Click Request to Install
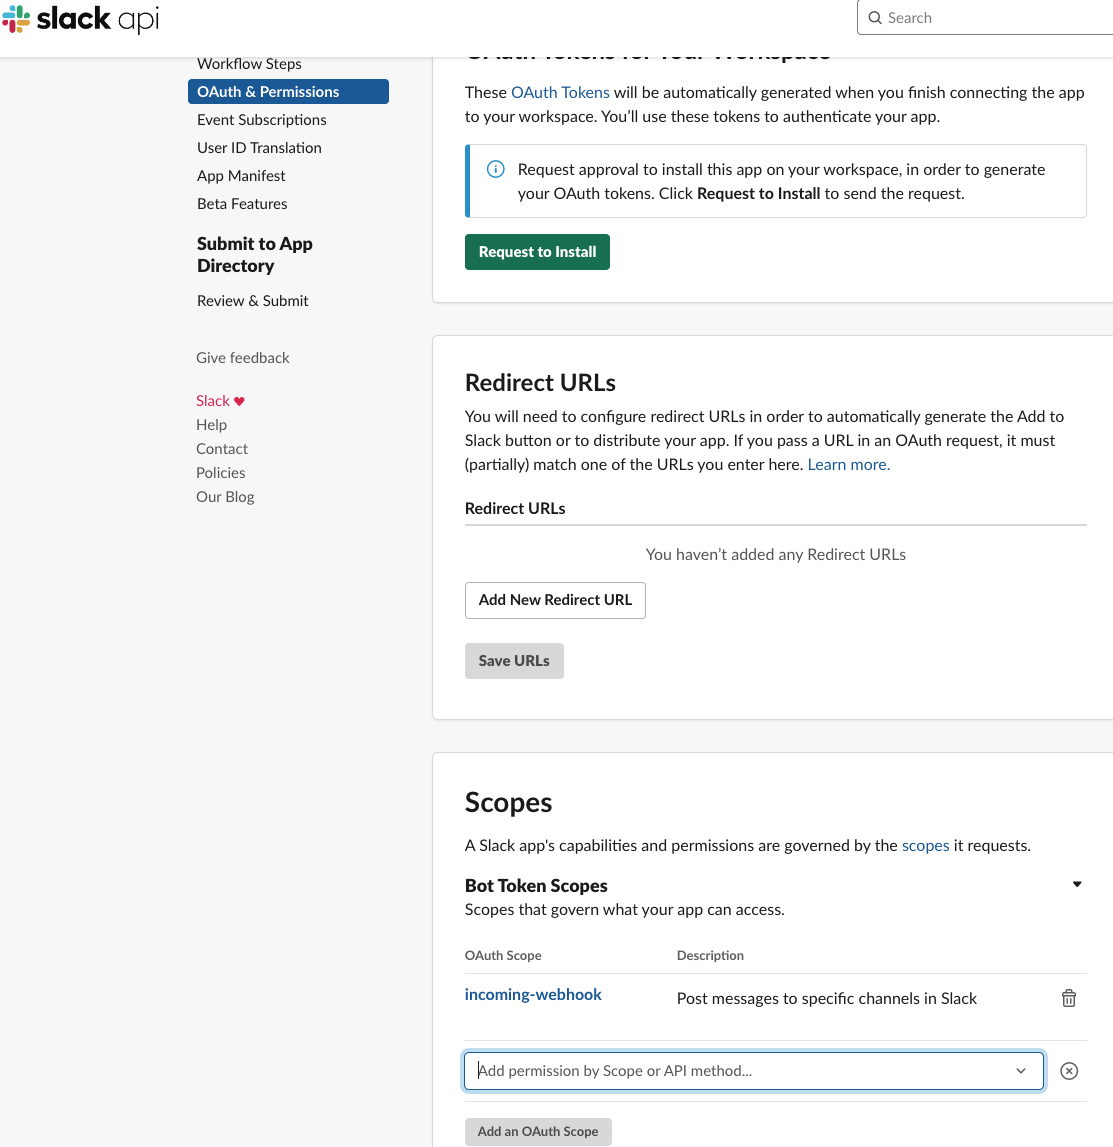1113x1147 pixels. 537,251
